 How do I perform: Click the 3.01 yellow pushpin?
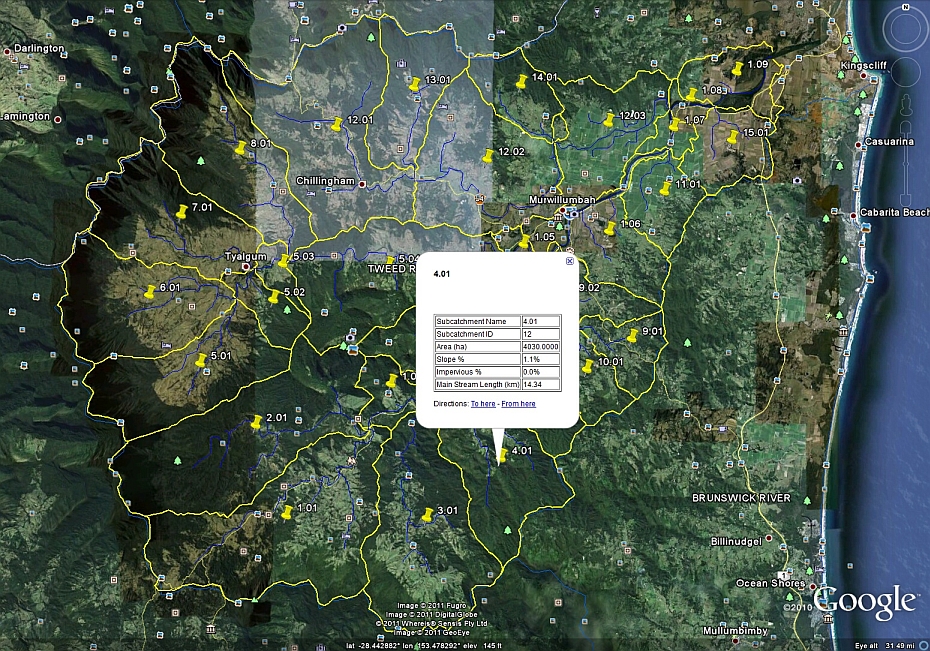click(x=427, y=515)
